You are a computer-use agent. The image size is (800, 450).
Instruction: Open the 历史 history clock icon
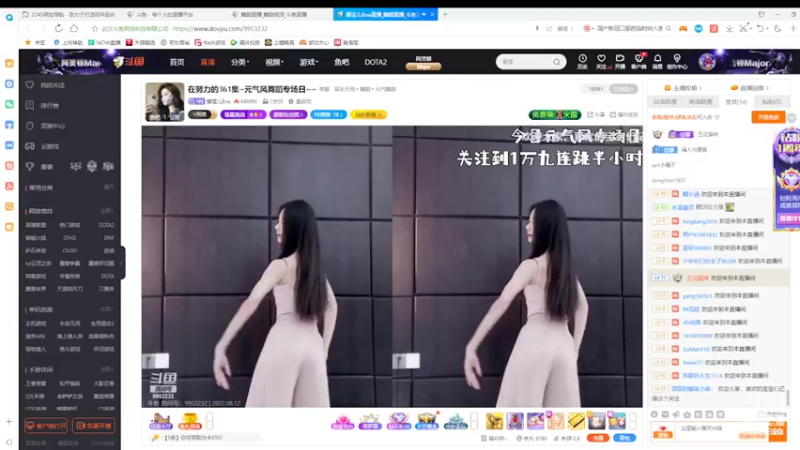point(582,61)
